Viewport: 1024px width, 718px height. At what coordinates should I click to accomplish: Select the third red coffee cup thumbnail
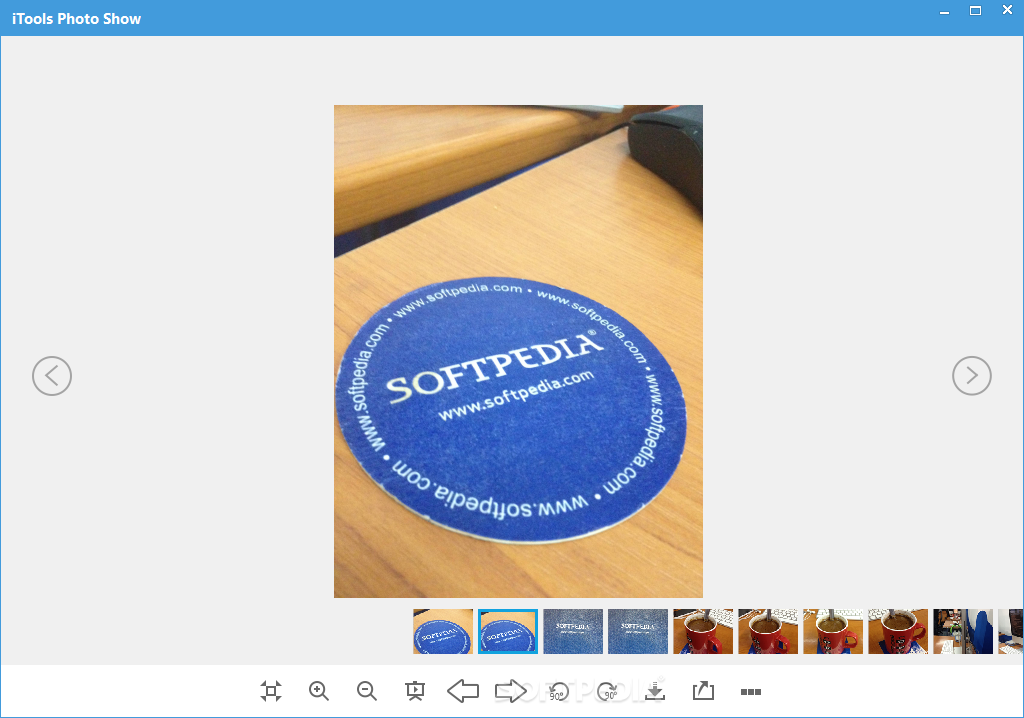(x=833, y=631)
